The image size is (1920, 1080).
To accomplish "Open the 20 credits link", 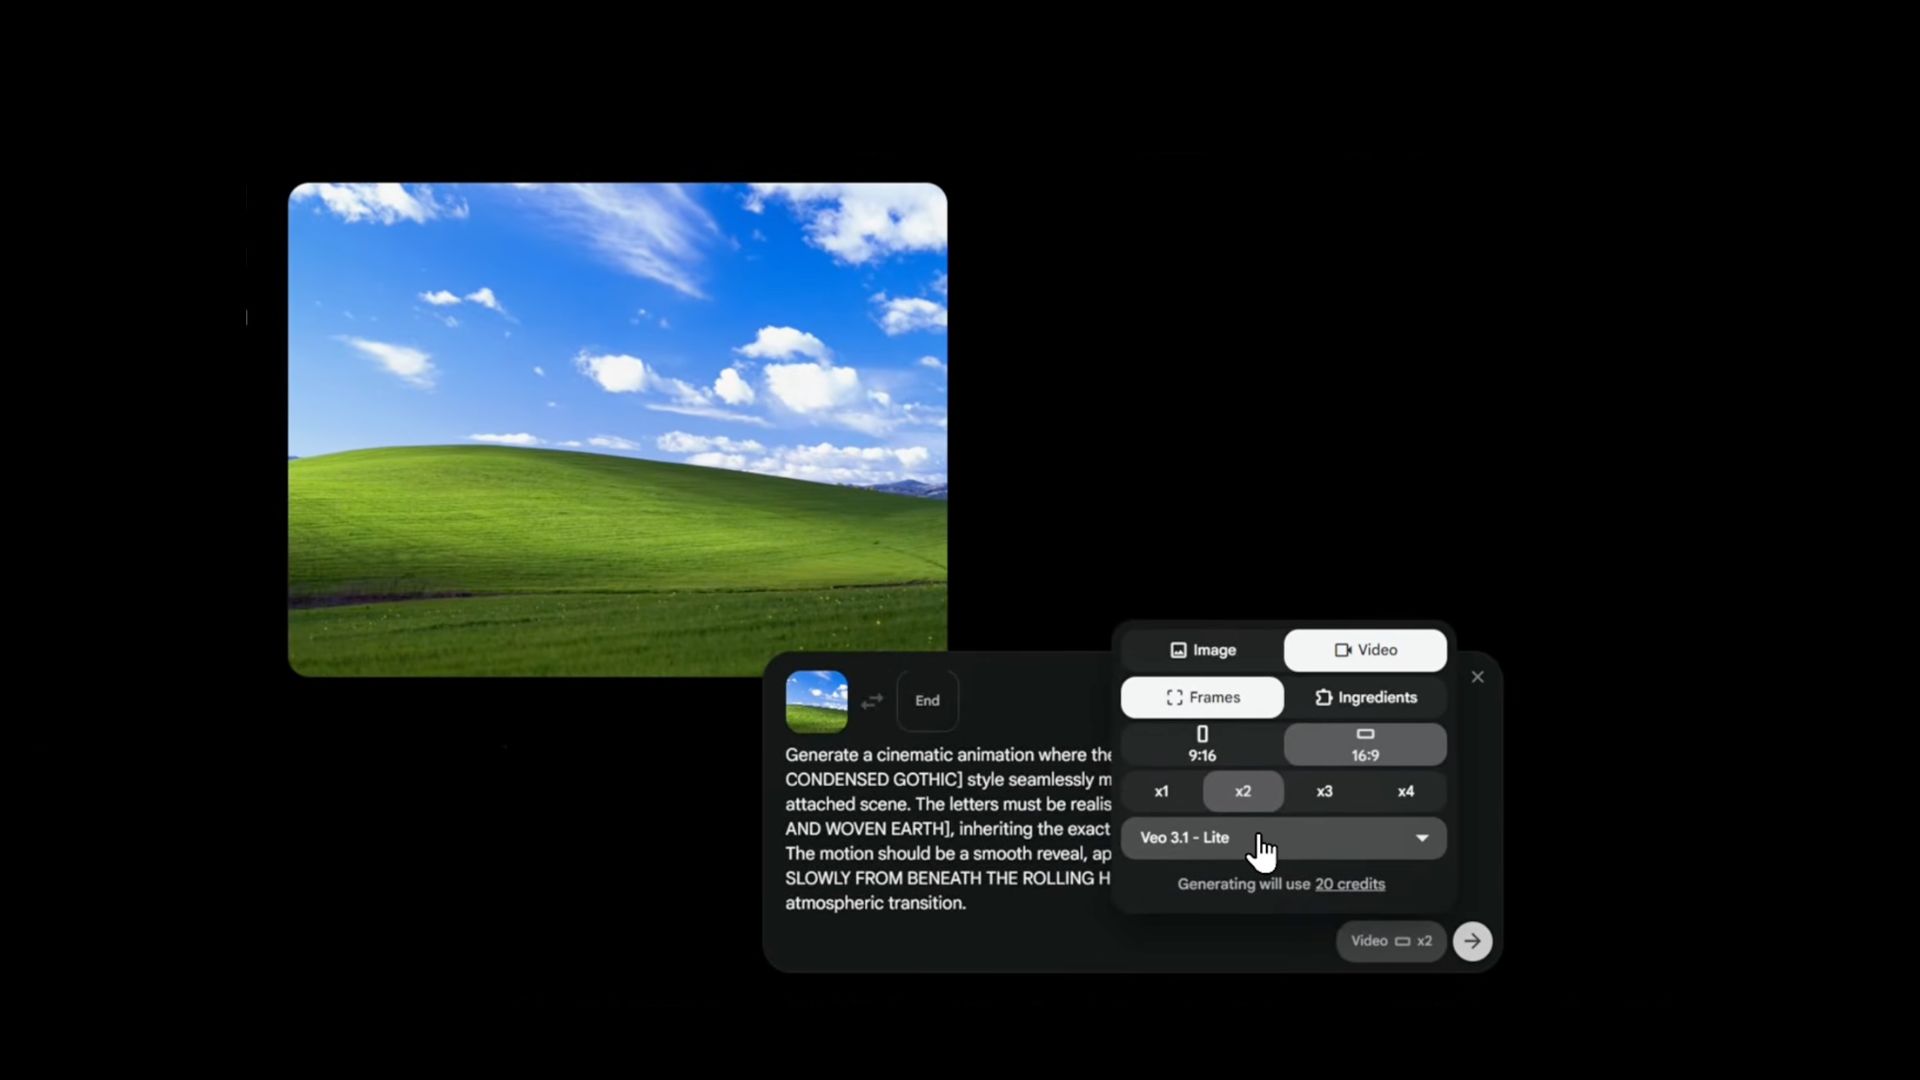I will click(x=1349, y=884).
